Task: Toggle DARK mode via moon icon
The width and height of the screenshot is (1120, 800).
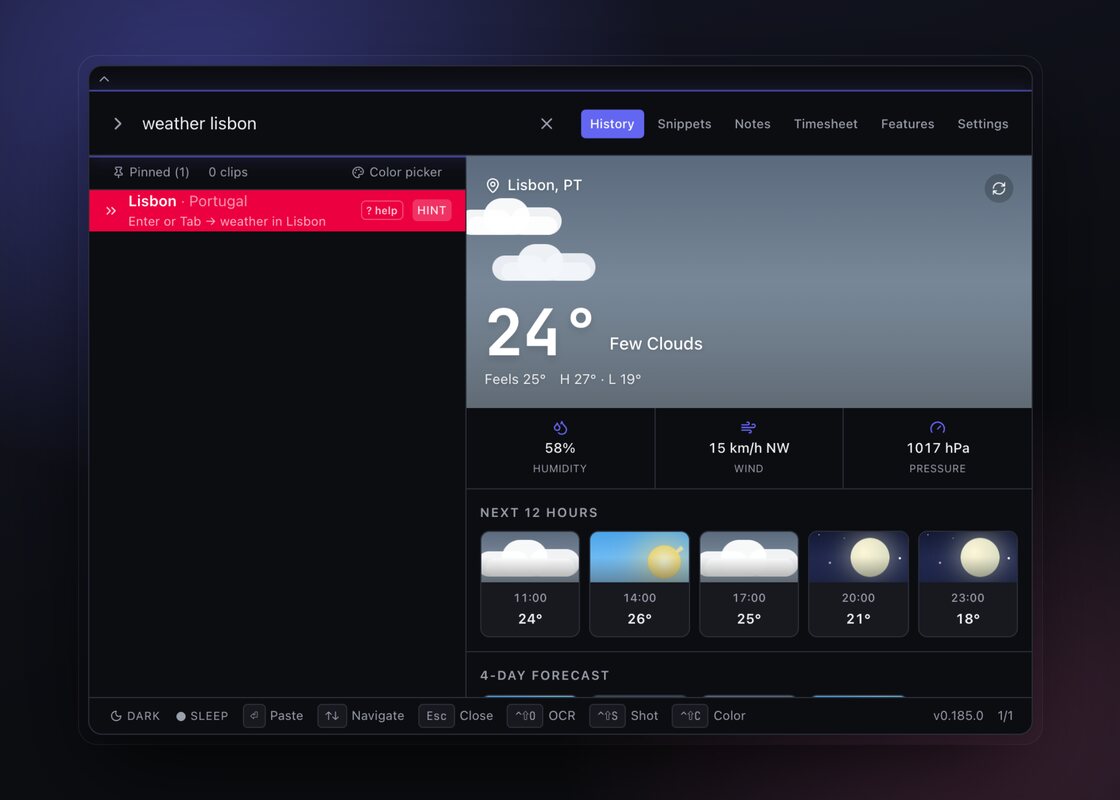Action: pyautogui.click(x=116, y=716)
